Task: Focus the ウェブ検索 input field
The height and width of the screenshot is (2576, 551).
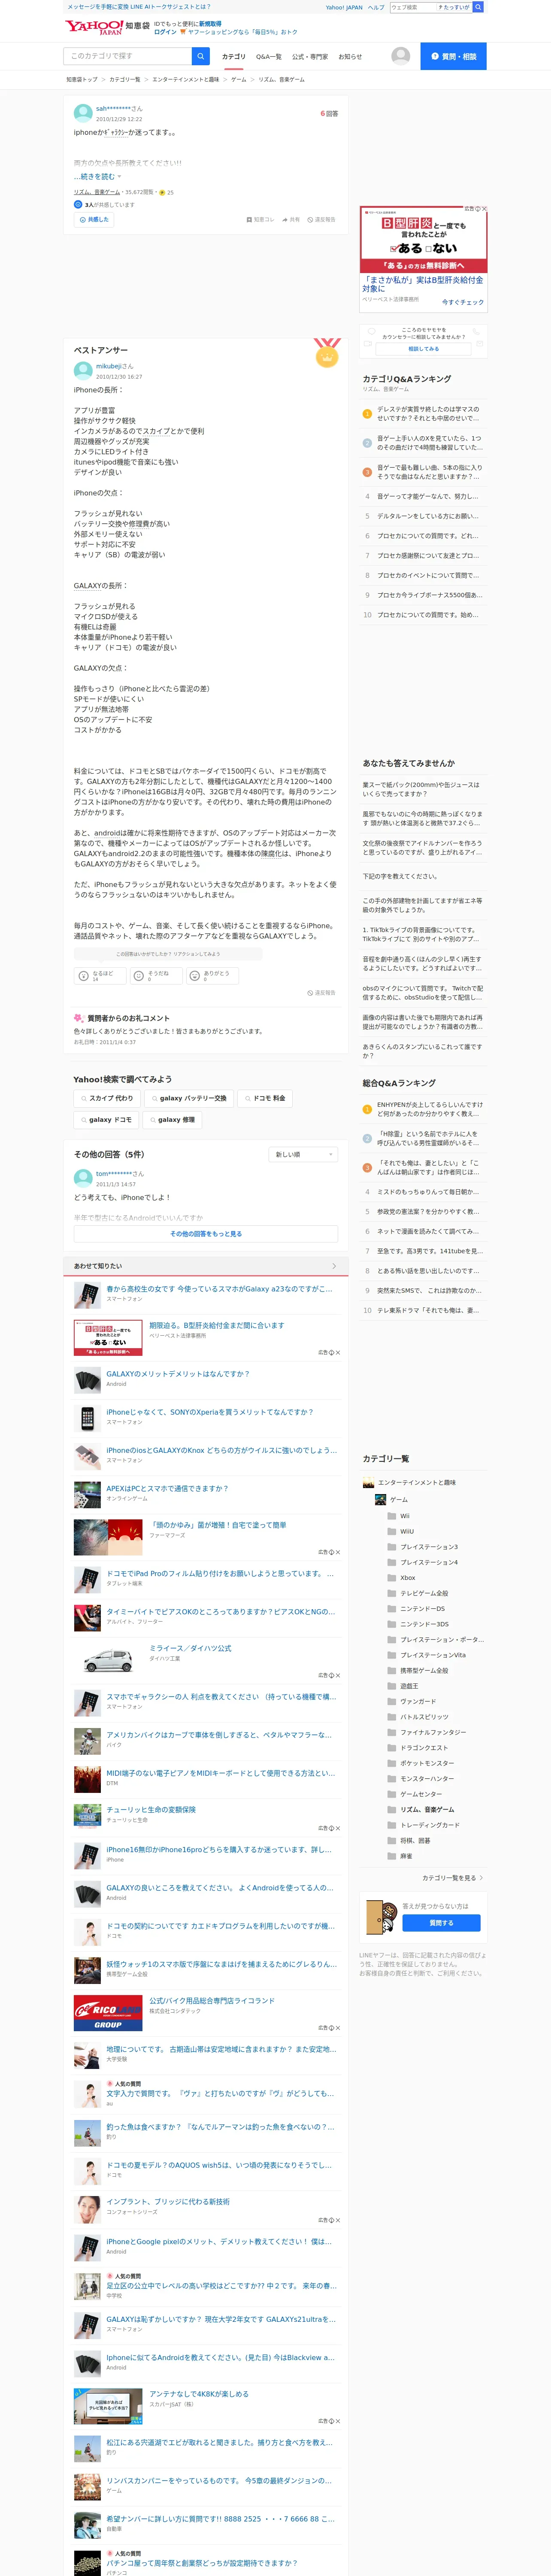Action: [412, 7]
